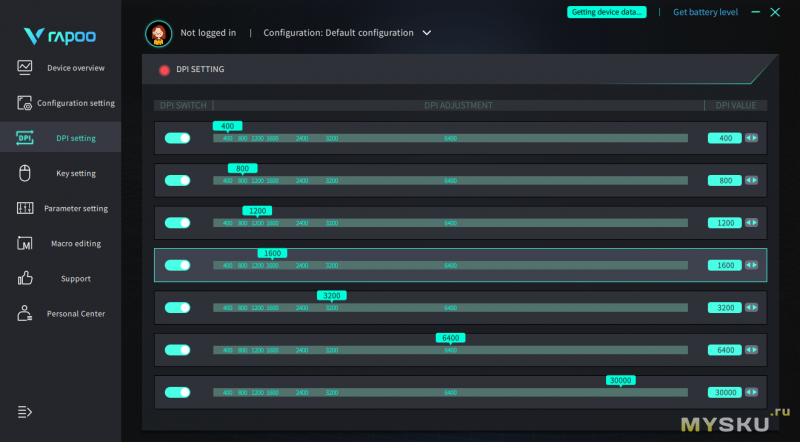
Task: Click the stepper arrows beside 6400 DPI value
Action: click(751, 350)
